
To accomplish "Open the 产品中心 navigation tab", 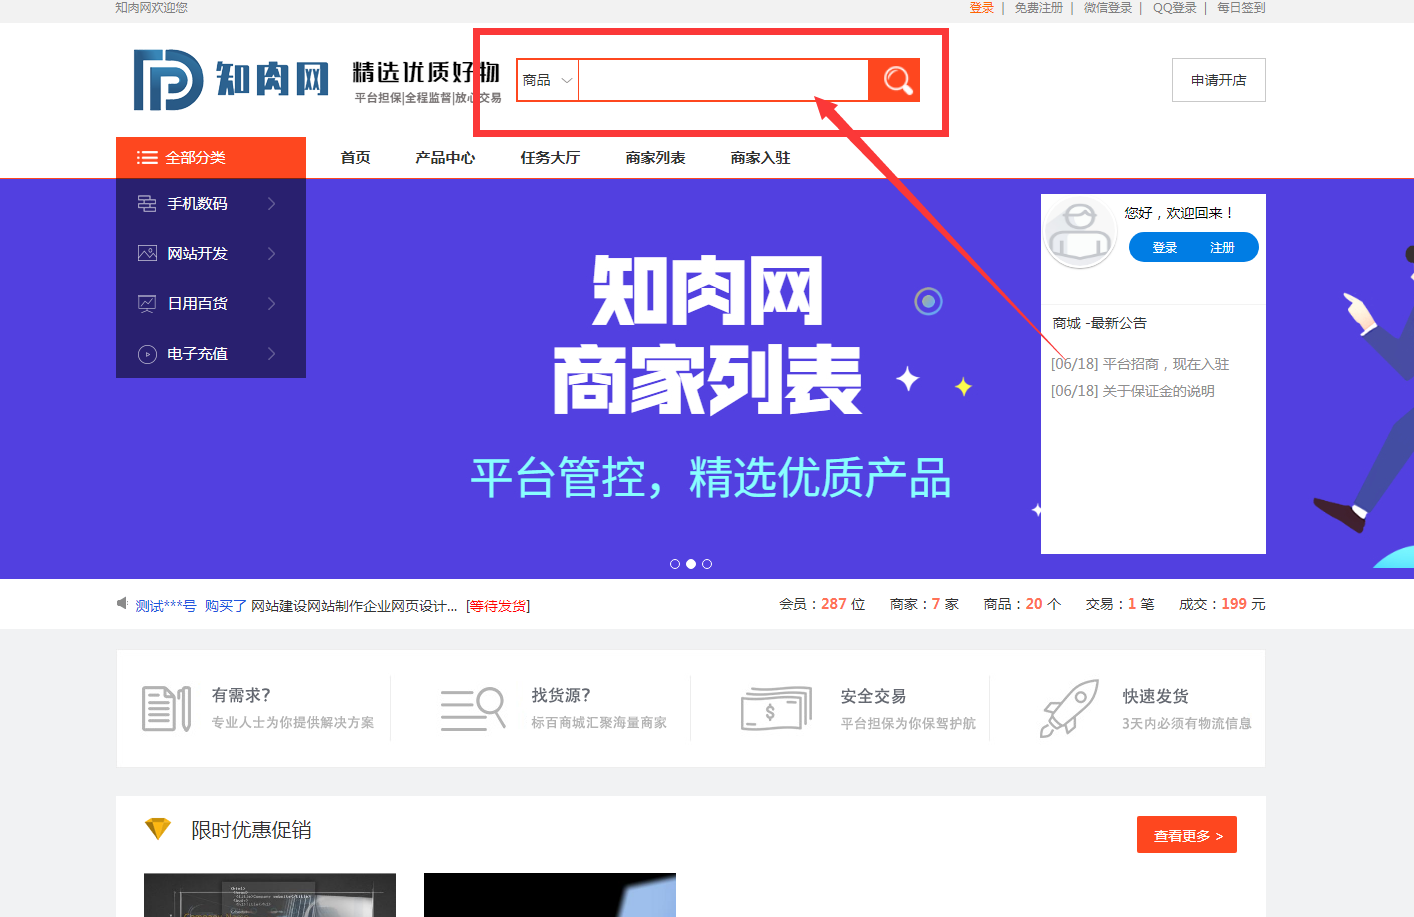I will (x=445, y=158).
